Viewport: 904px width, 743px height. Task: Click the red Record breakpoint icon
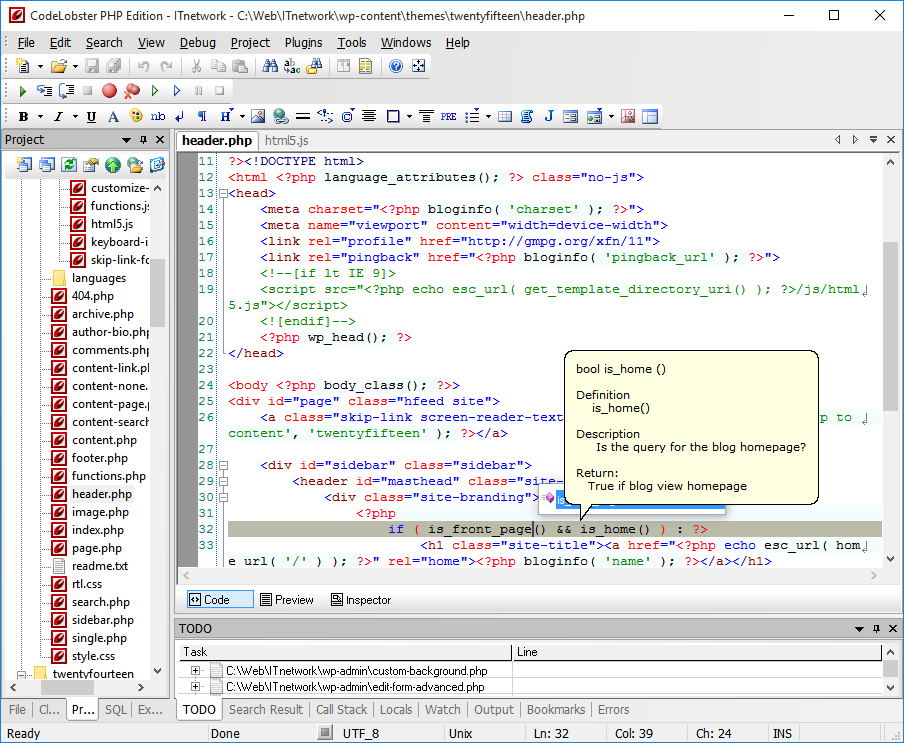click(109, 90)
